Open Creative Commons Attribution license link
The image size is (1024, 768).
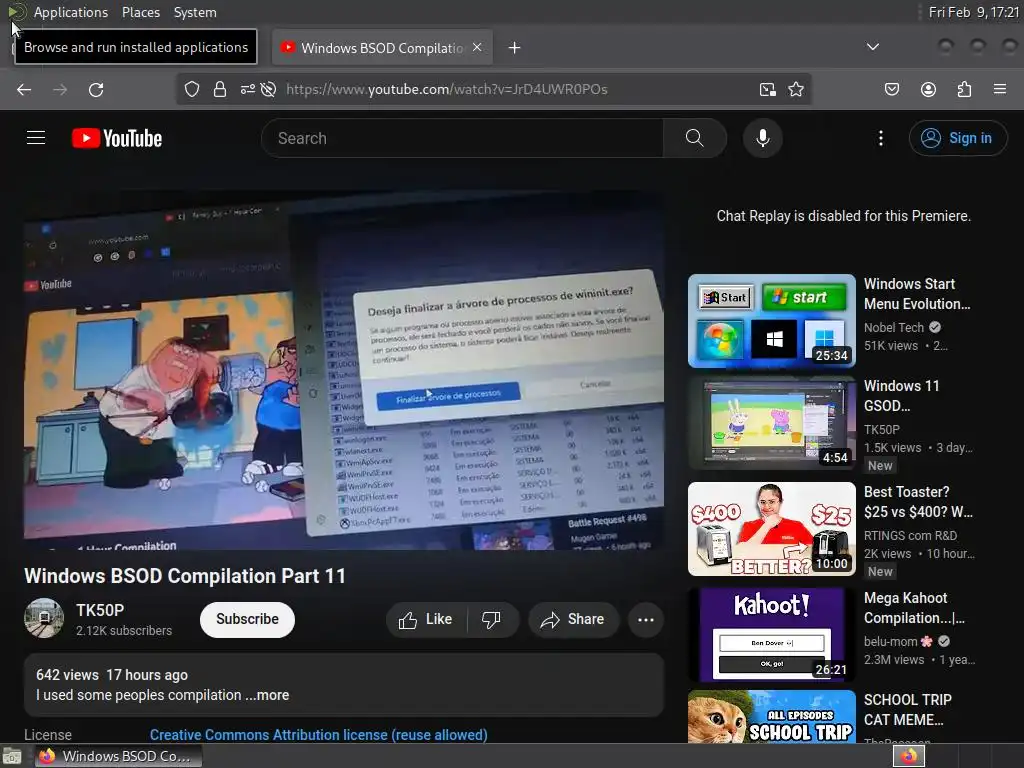click(x=319, y=735)
